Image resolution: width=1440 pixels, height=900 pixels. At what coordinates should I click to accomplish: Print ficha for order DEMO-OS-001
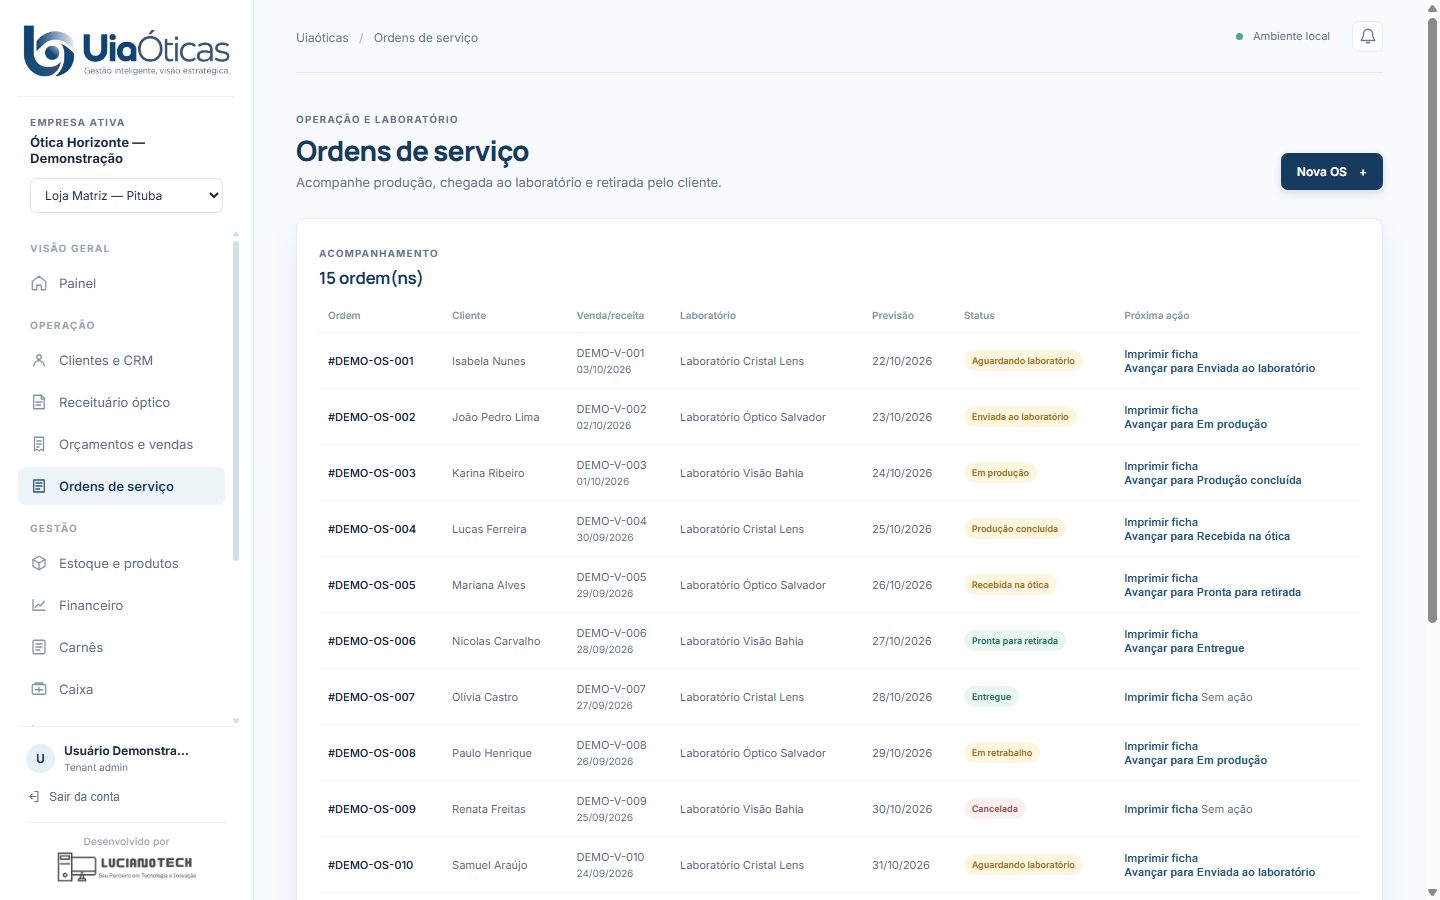(1161, 354)
